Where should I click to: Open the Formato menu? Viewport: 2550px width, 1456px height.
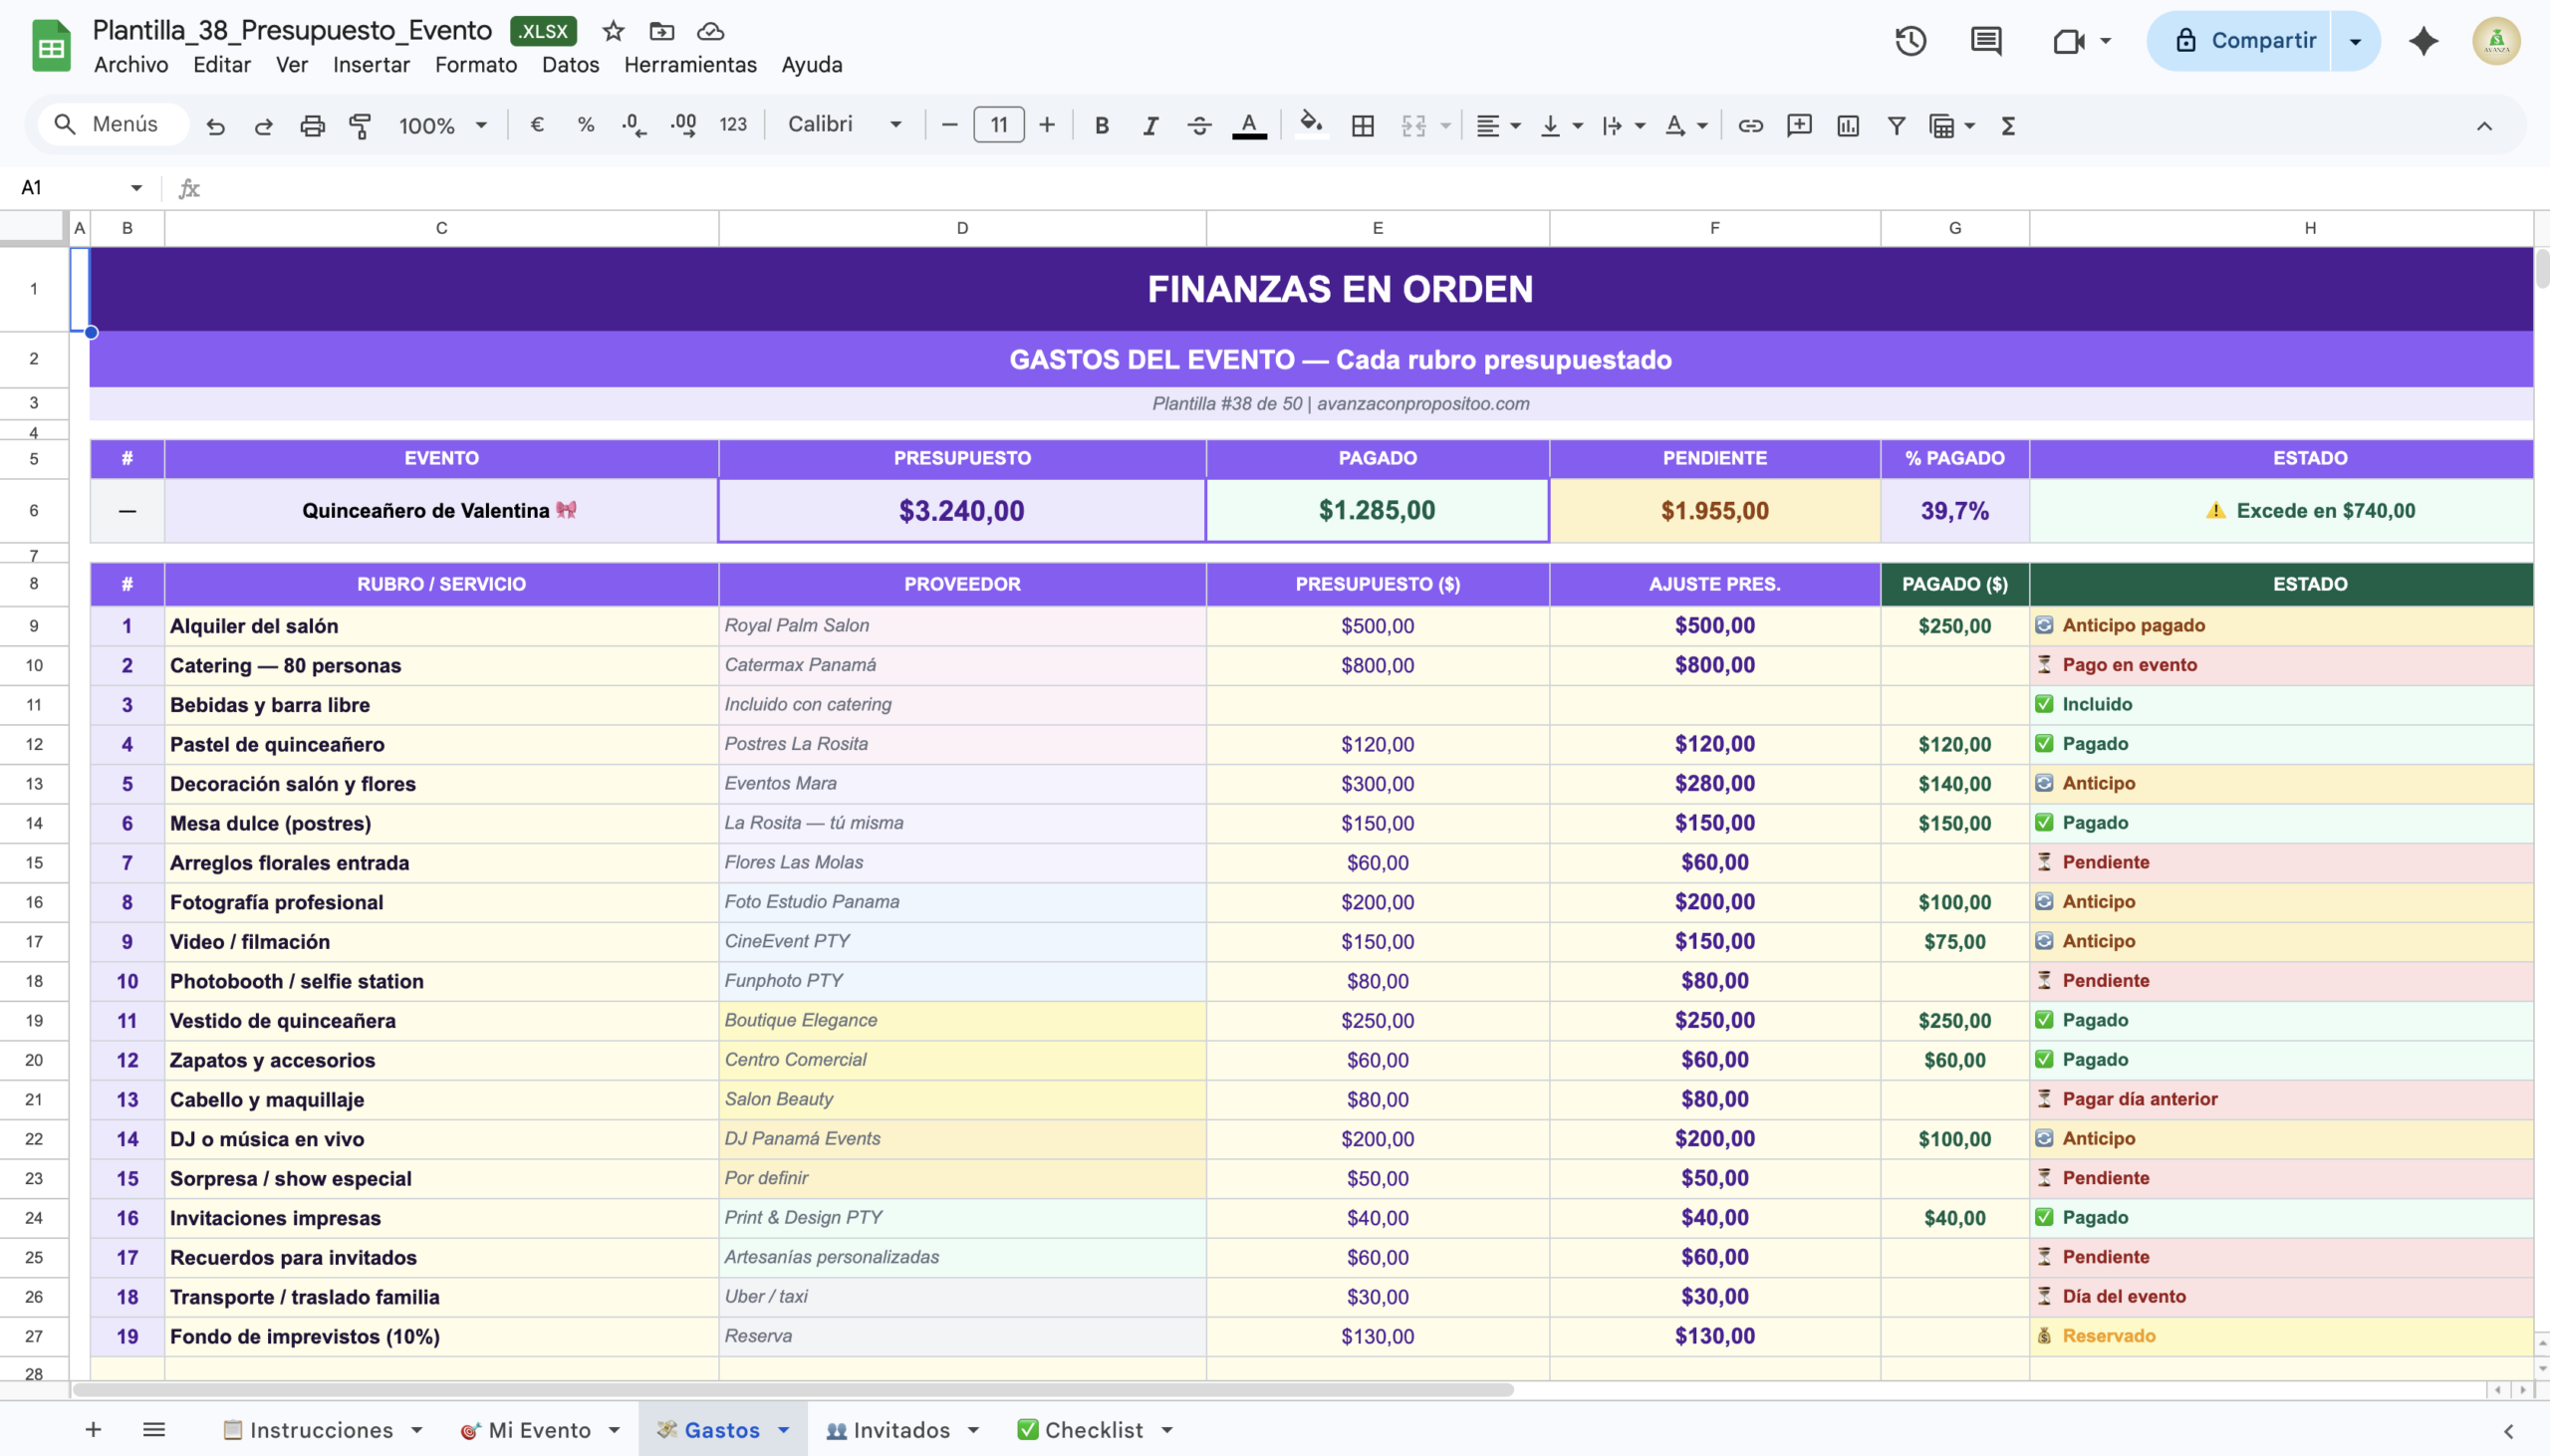(x=475, y=65)
